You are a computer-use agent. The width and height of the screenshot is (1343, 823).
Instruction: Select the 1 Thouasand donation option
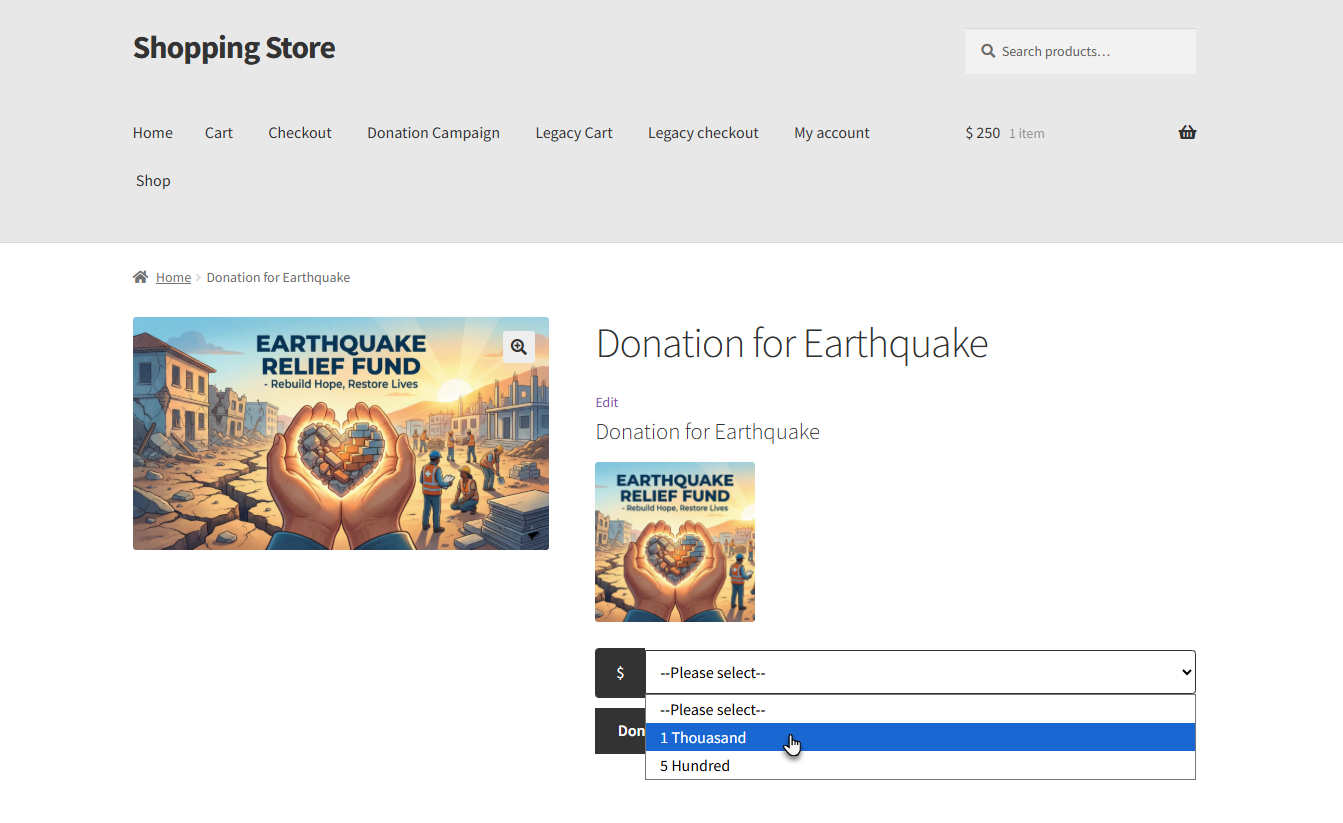[702, 738]
